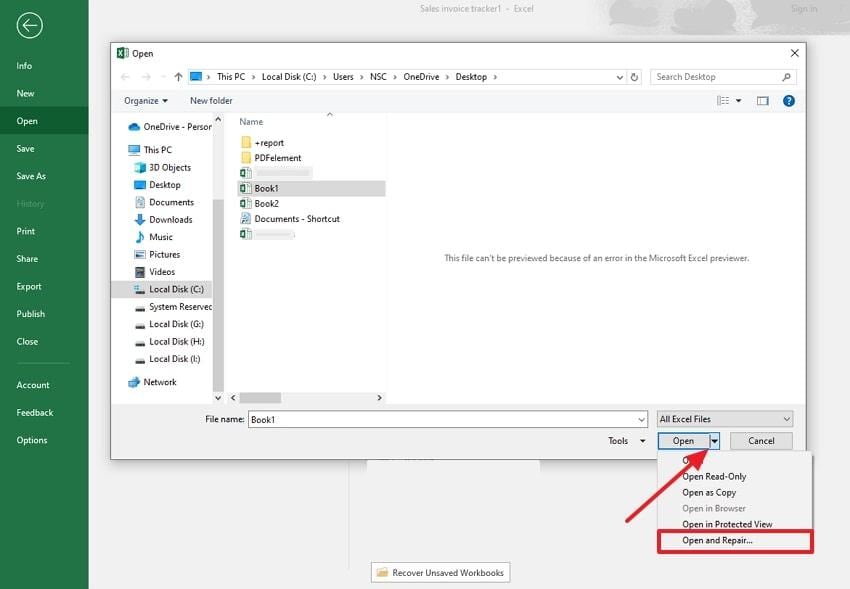Image resolution: width=850 pixels, height=589 pixels.
Task: Click NSC in the address path
Action: [378, 77]
